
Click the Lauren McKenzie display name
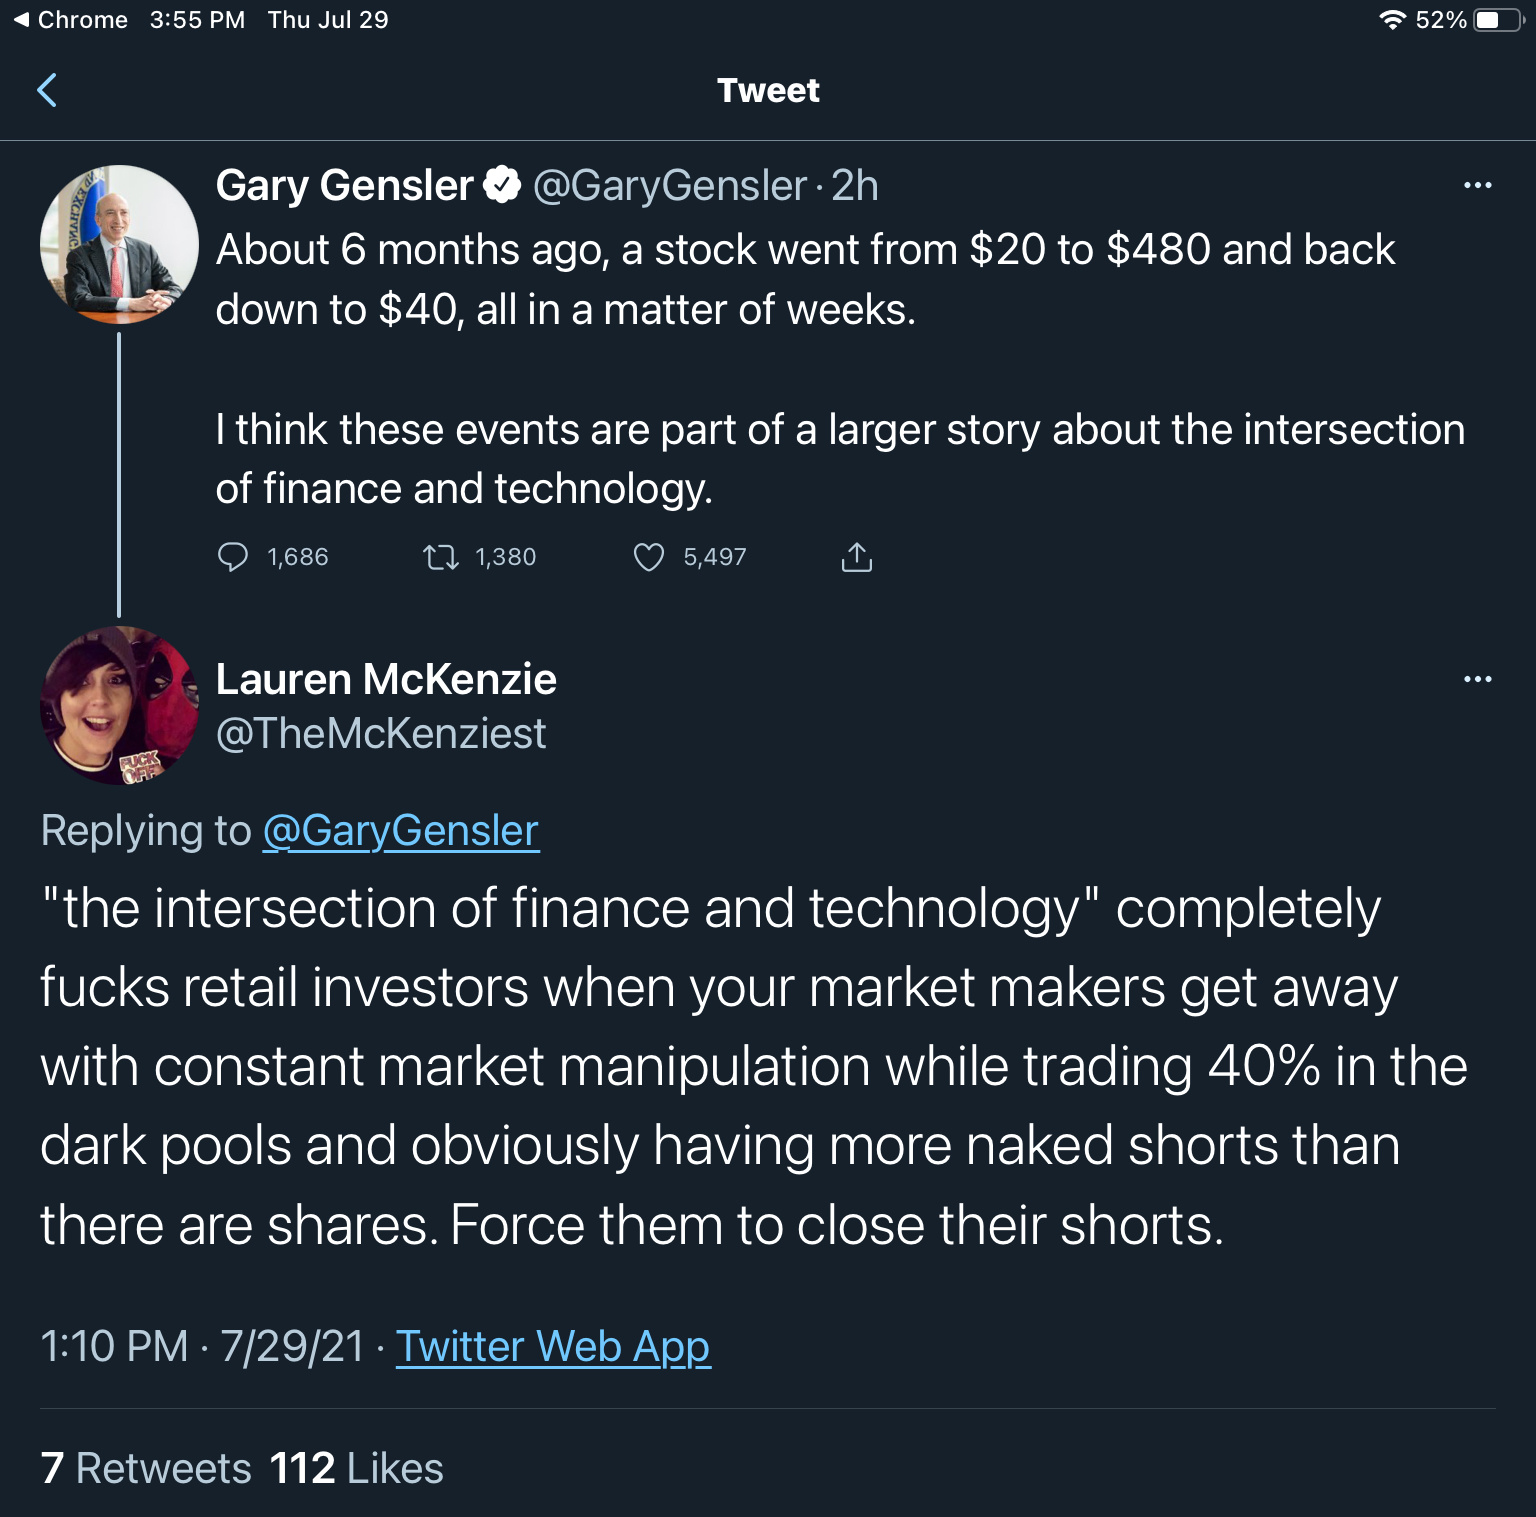coord(386,679)
